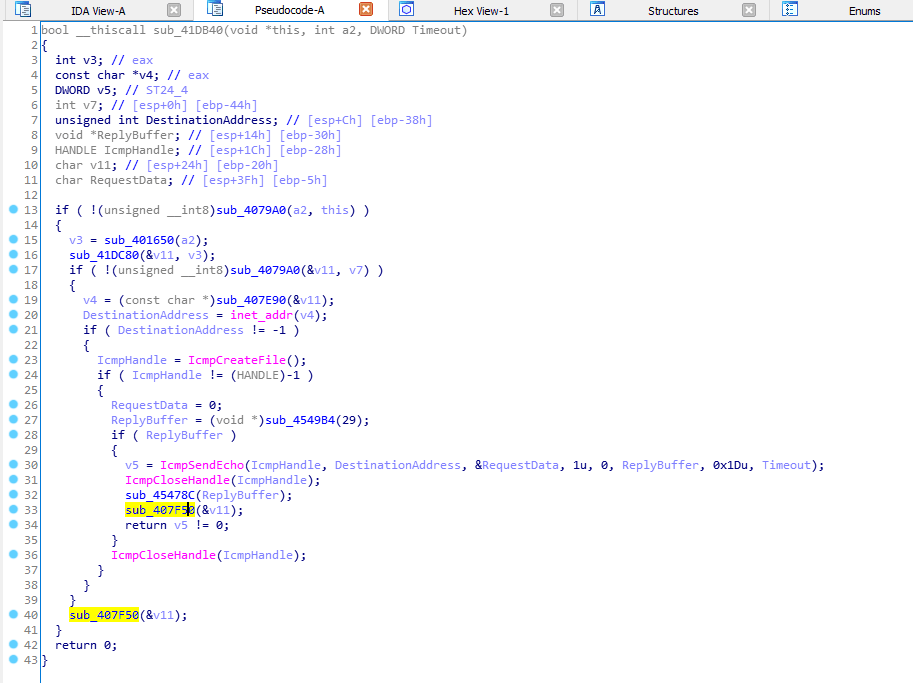Open the Structures tab
This screenshot has width=913, height=683.
pyautogui.click(x=673, y=11)
